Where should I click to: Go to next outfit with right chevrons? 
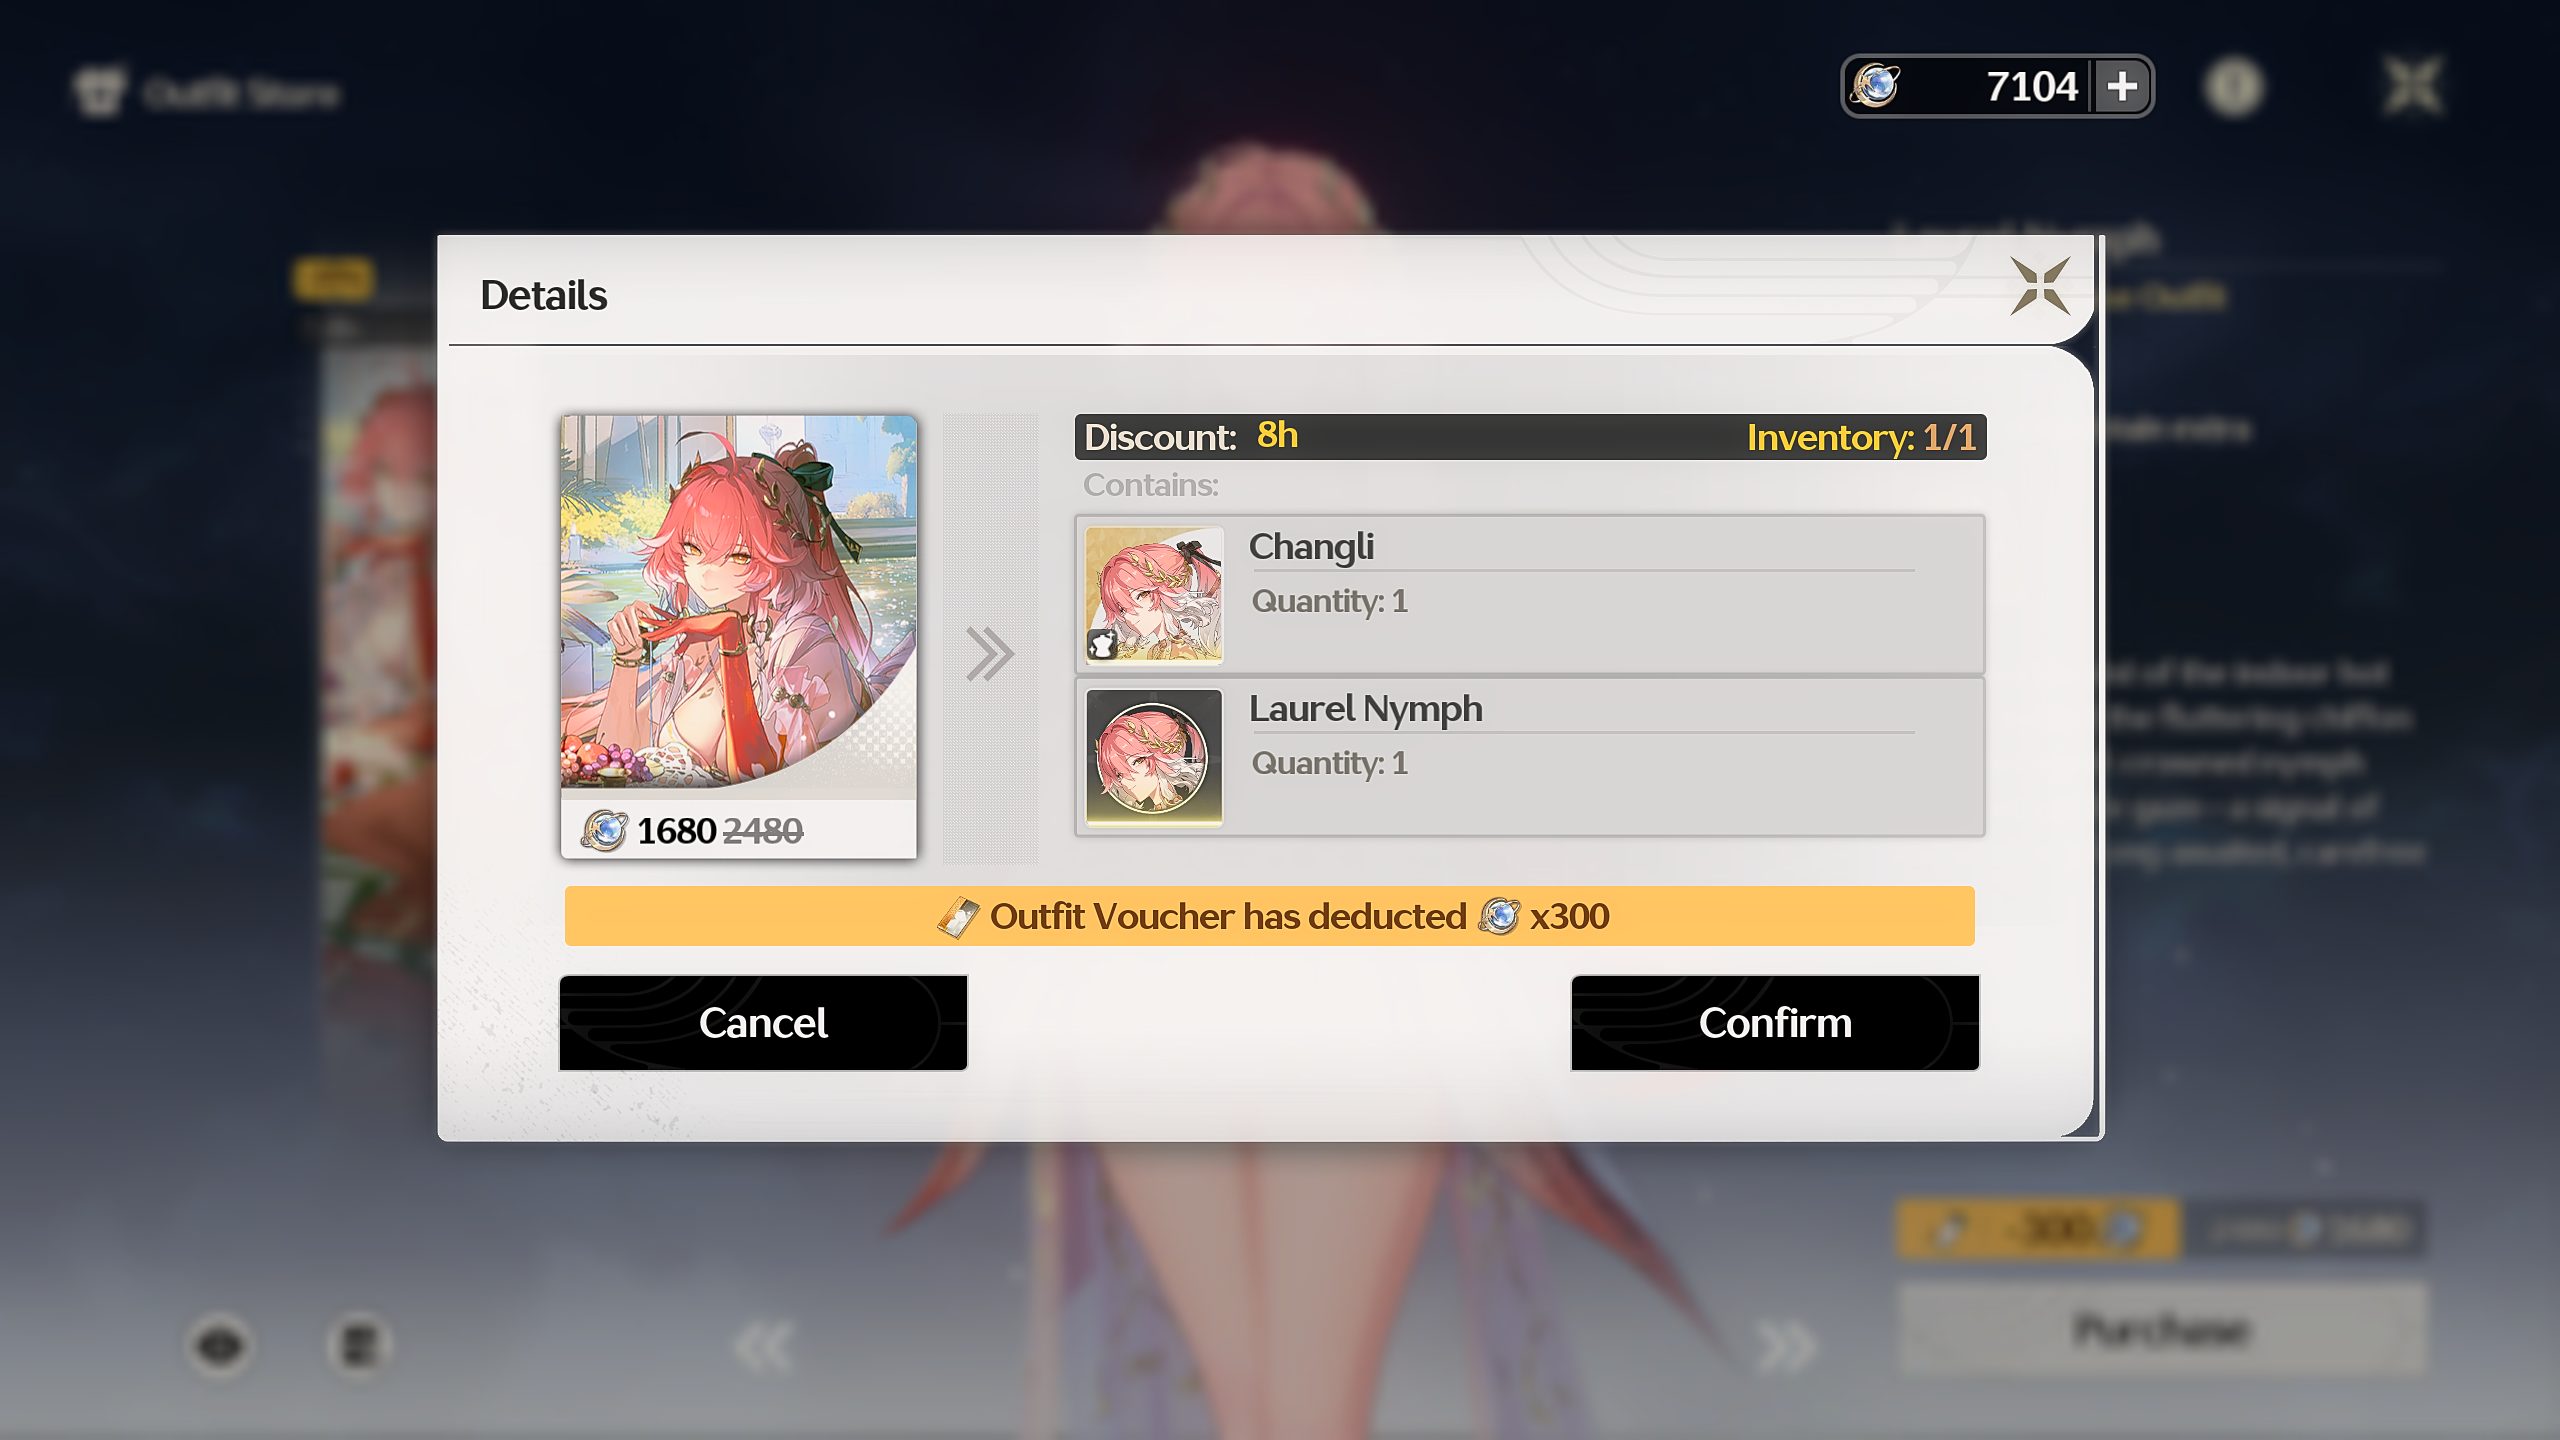[1786, 1347]
